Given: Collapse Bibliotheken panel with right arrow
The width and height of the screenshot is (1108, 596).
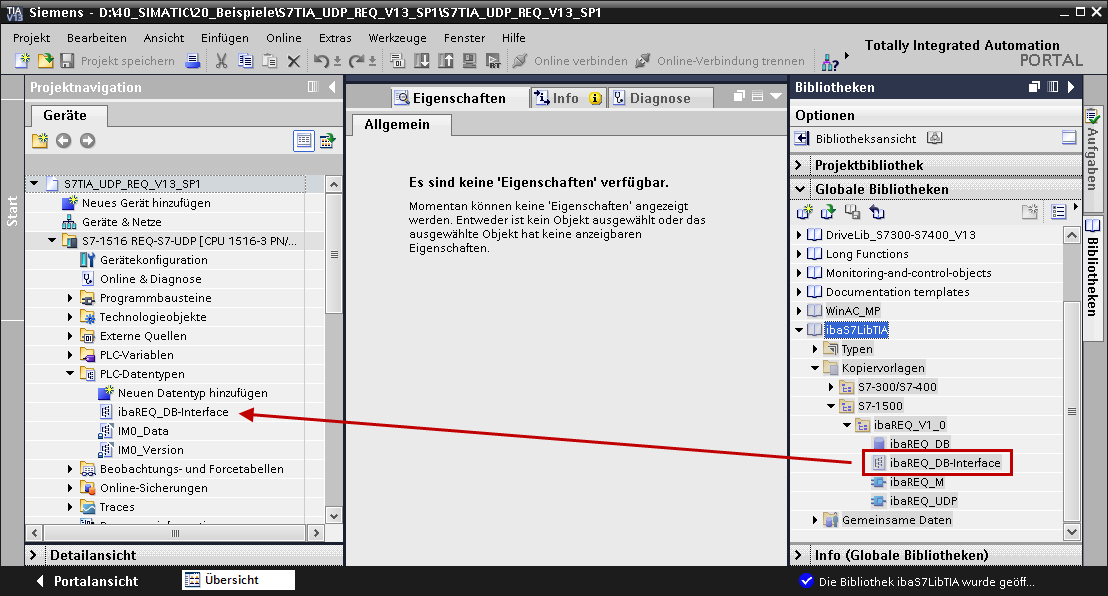Looking at the screenshot, I should (x=1071, y=87).
